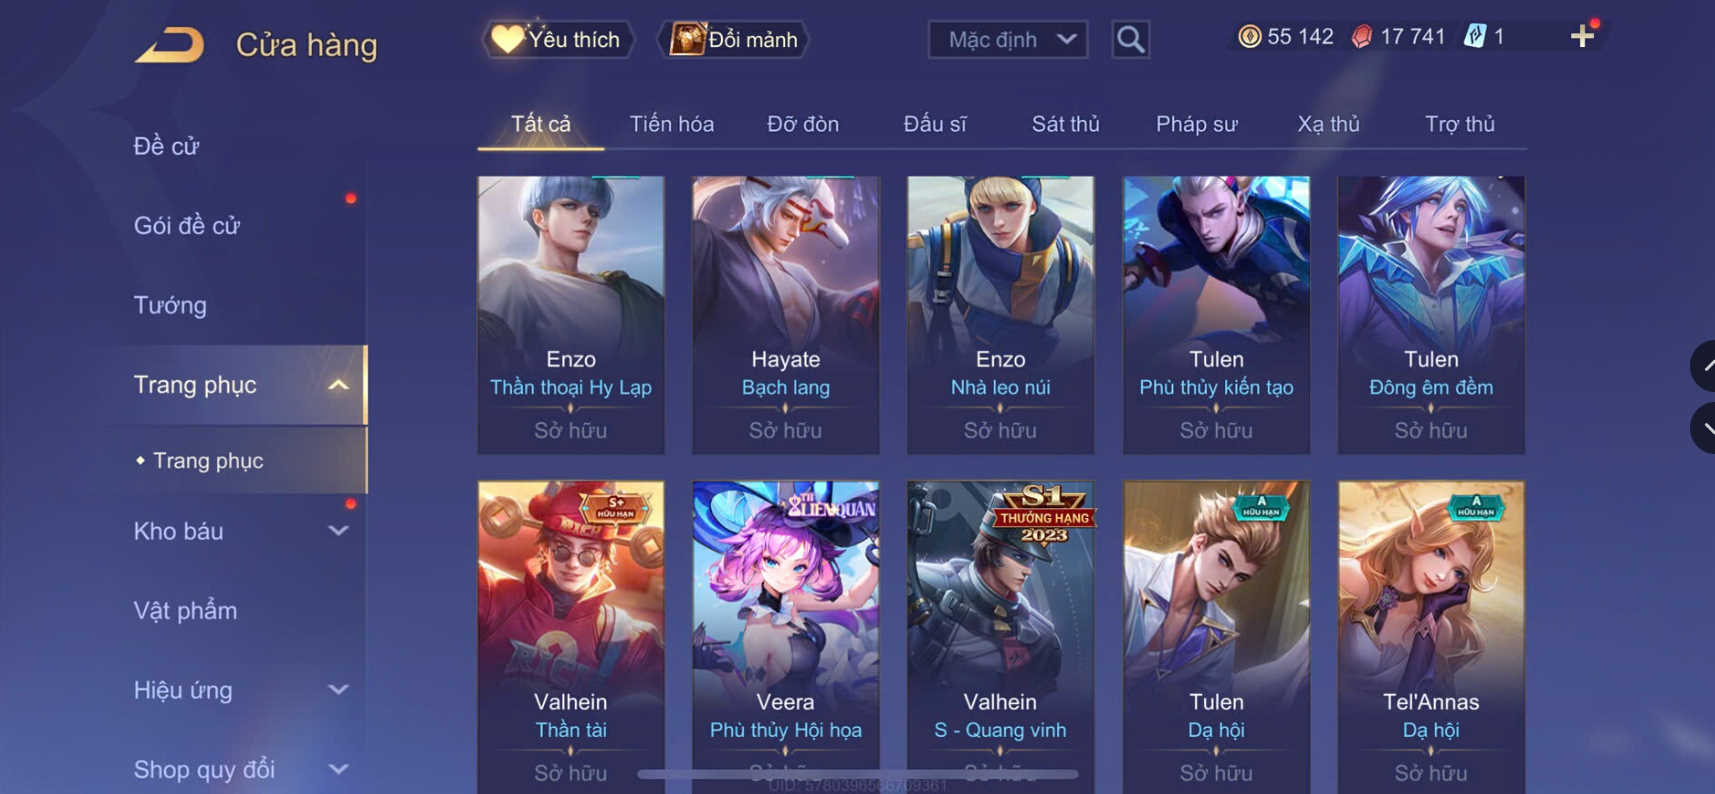Tap the blue ticket currency icon

1475,37
